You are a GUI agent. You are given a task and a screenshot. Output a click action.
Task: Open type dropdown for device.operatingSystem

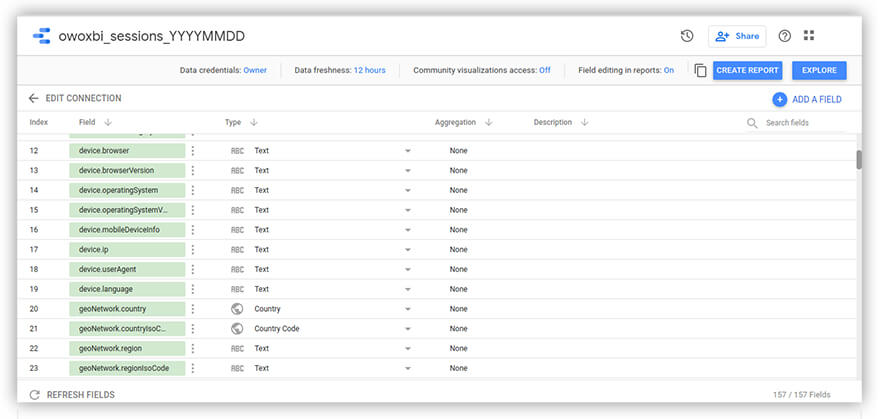pos(408,191)
